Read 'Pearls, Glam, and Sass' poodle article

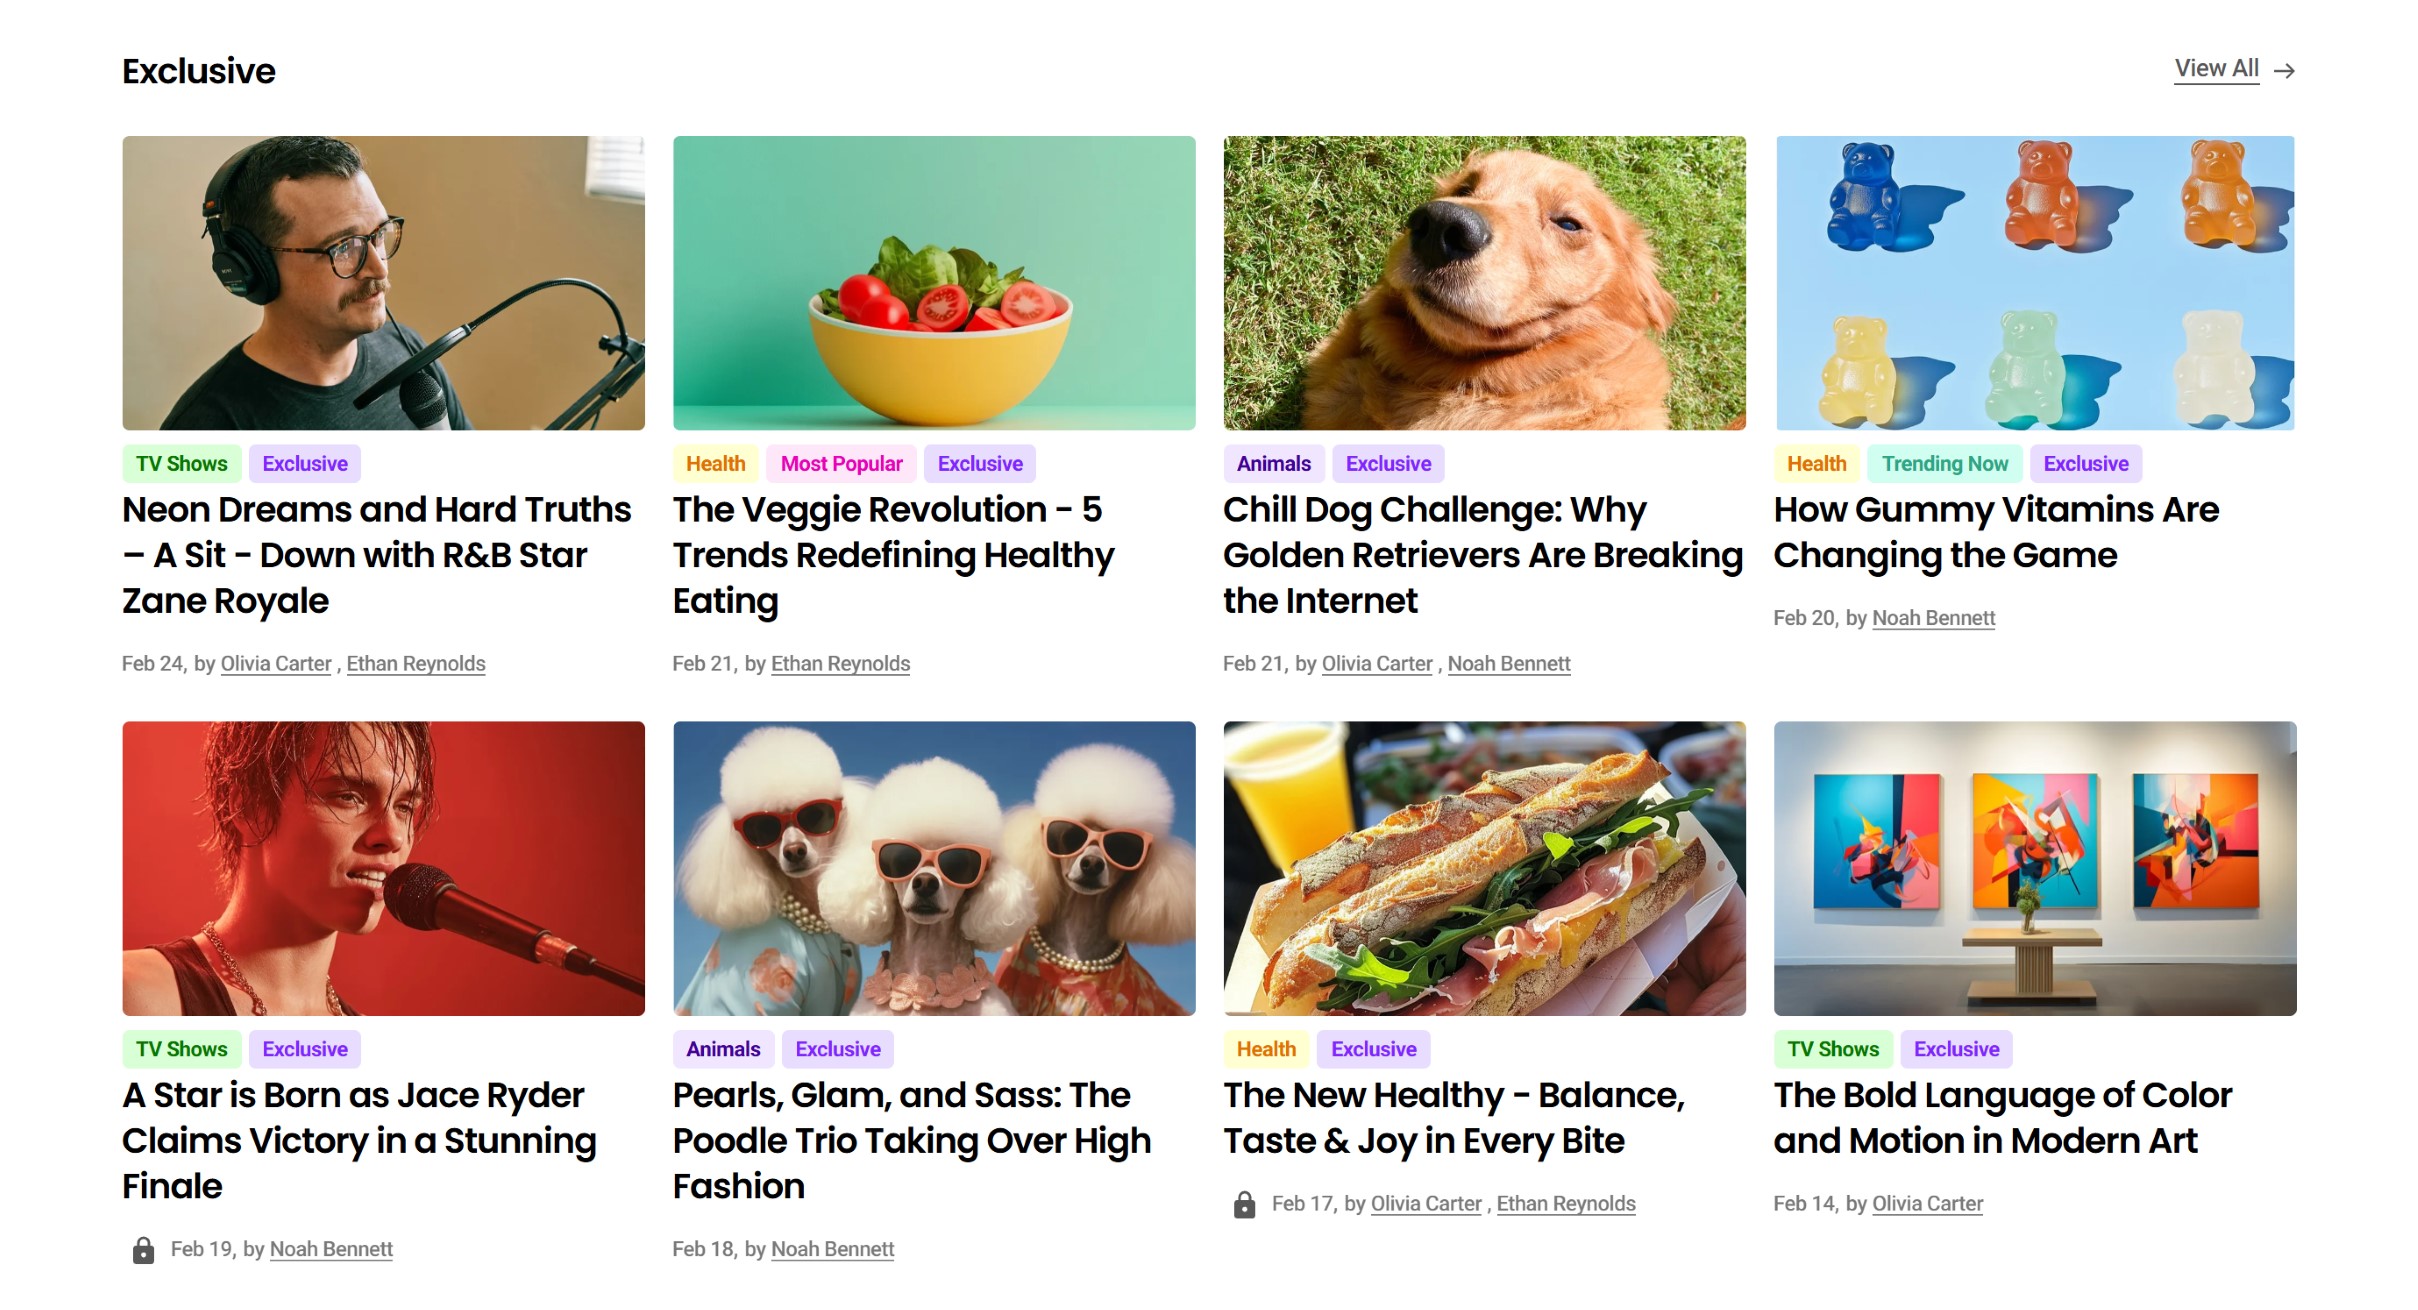click(x=911, y=1140)
